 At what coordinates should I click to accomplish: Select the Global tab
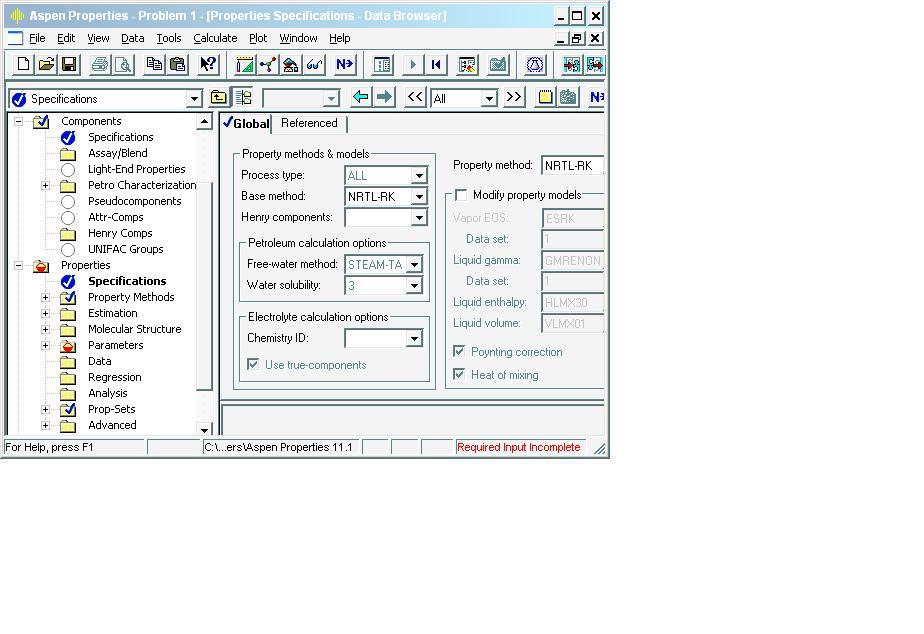coord(246,123)
